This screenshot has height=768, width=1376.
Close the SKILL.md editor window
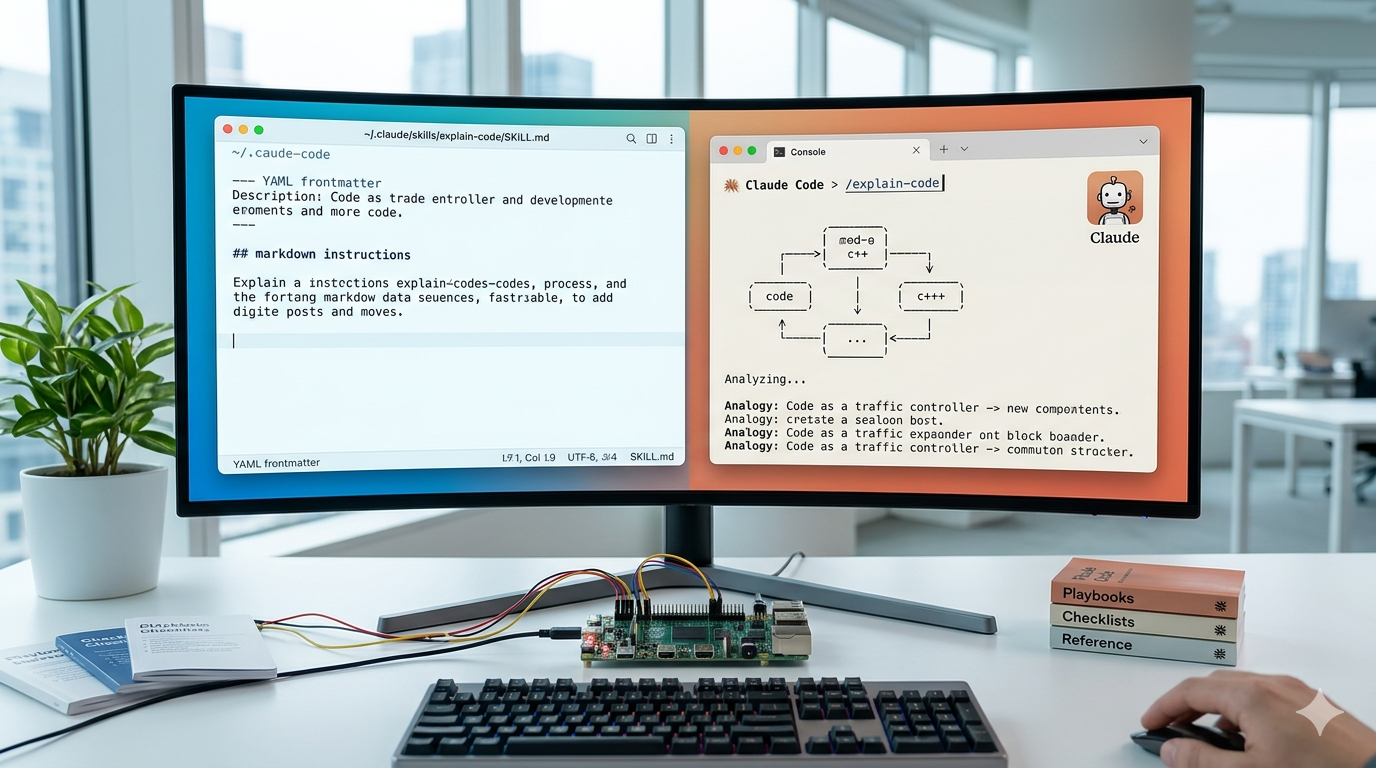227,130
